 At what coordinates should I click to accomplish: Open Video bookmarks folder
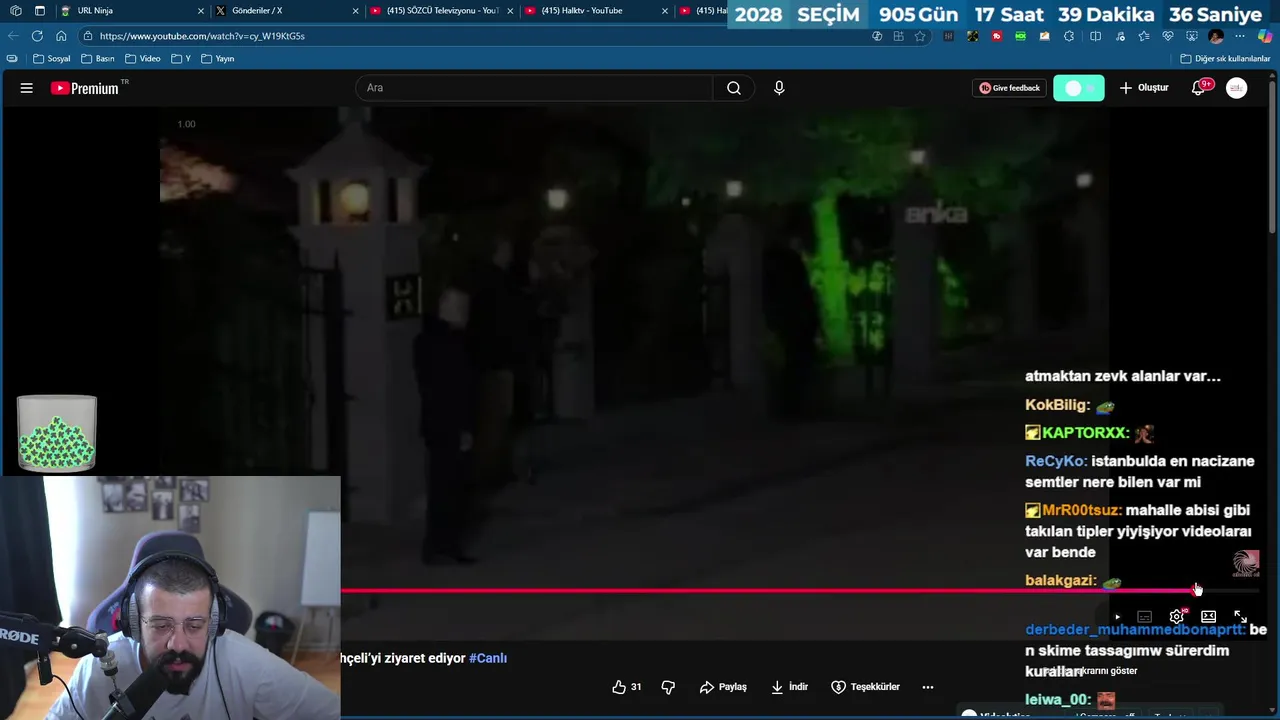143,59
